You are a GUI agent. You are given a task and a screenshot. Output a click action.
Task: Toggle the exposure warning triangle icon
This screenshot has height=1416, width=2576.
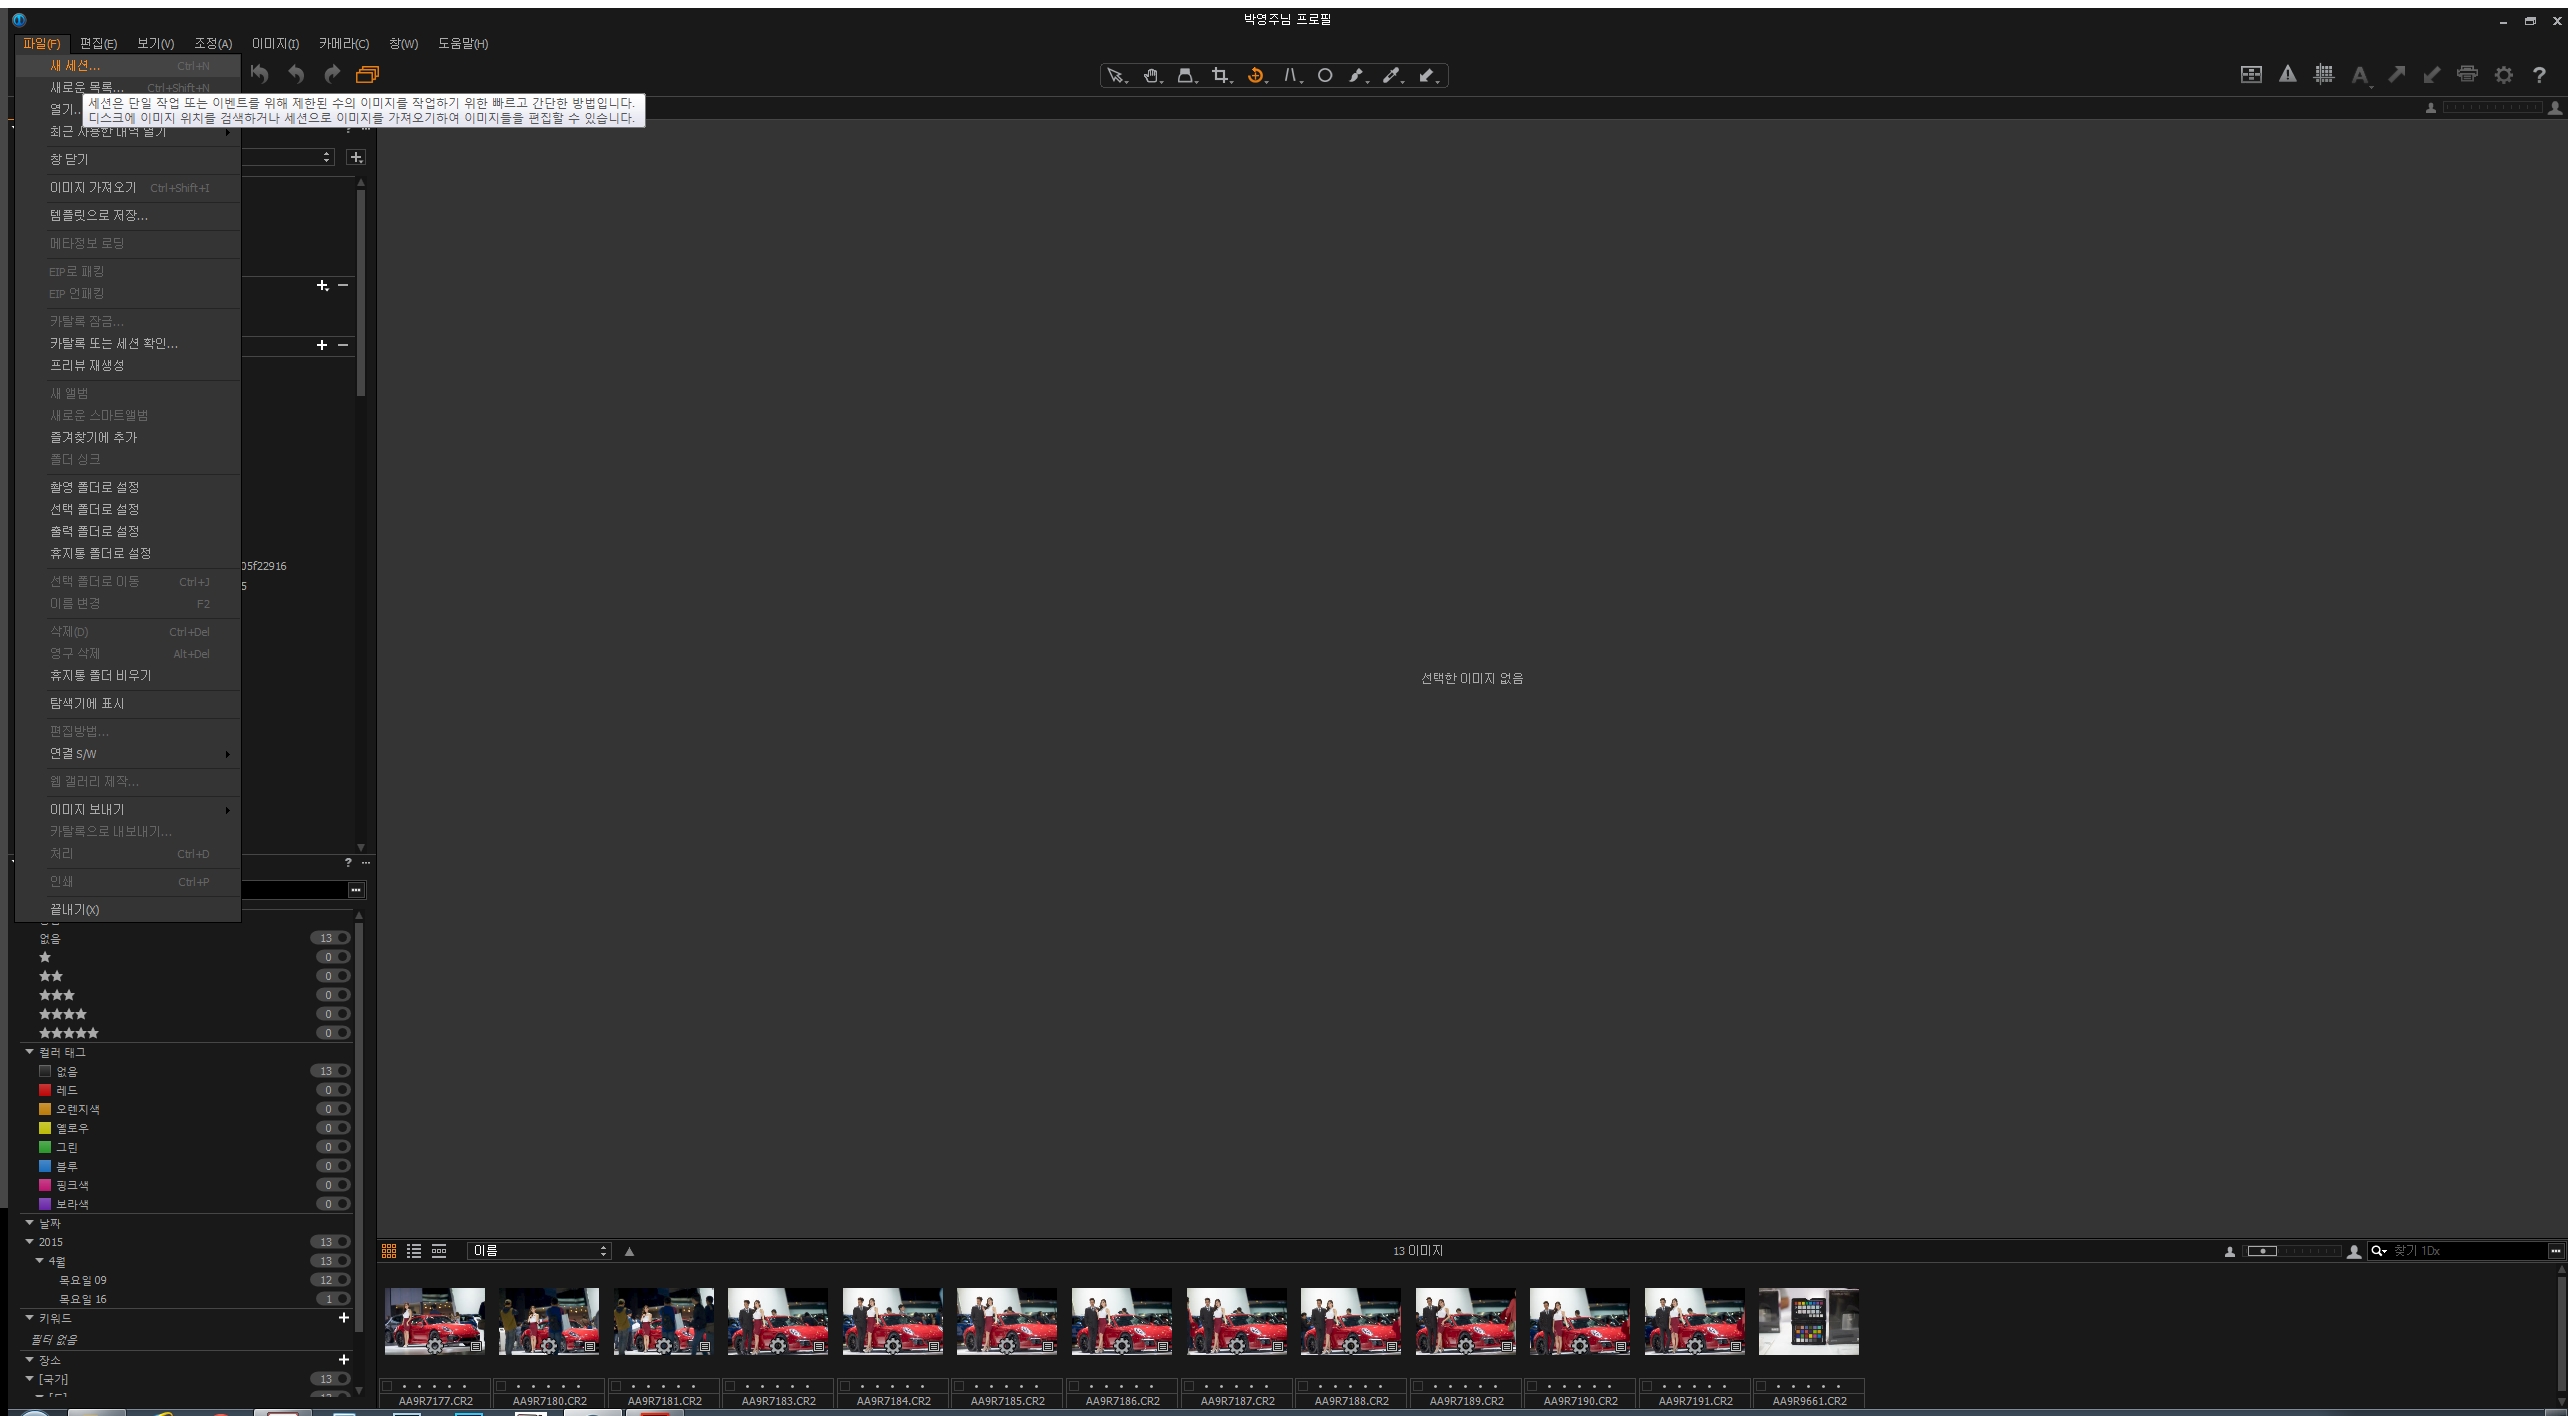[x=2287, y=74]
